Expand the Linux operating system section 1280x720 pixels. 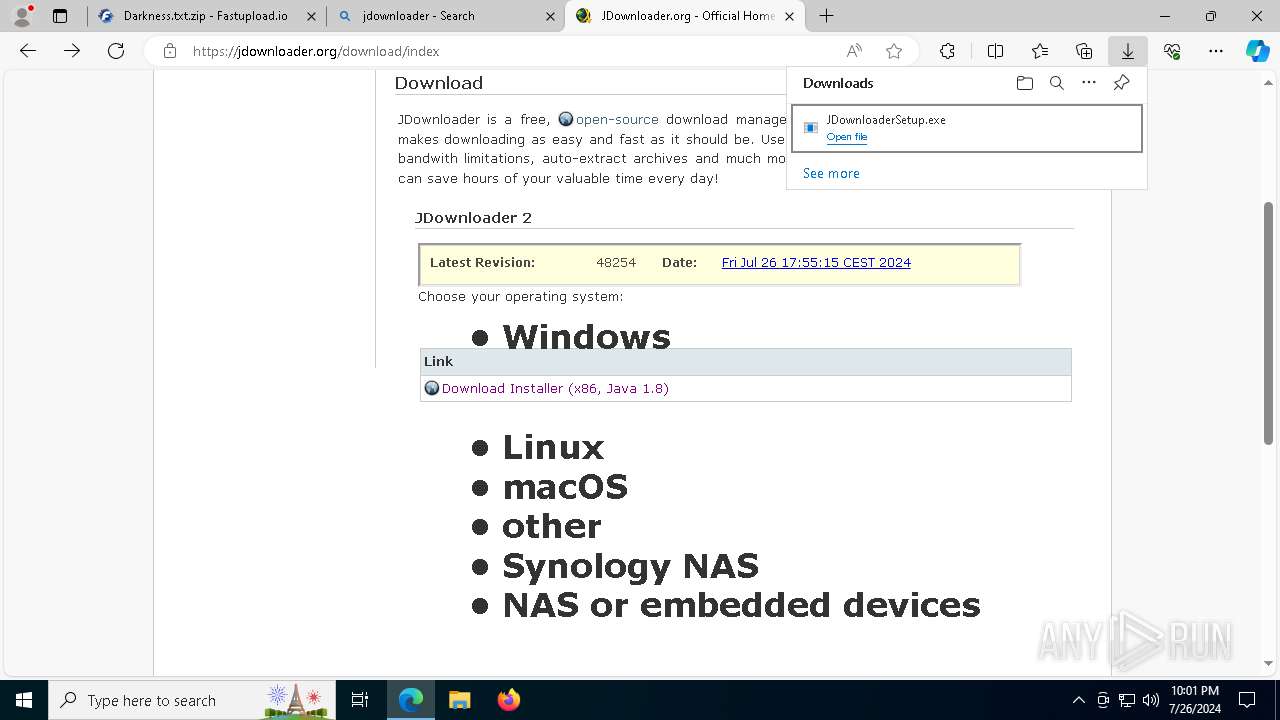[x=553, y=447]
